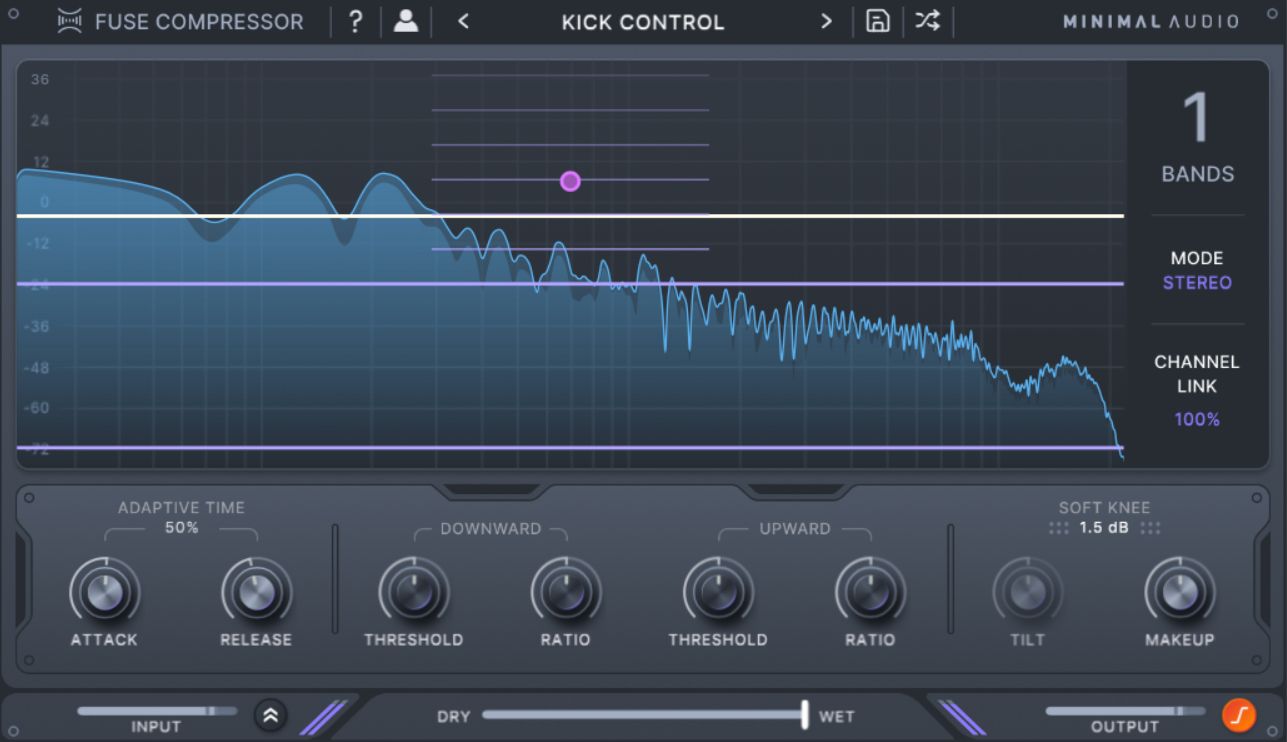Change the number of bands value
This screenshot has height=742, width=1287.
point(1196,118)
